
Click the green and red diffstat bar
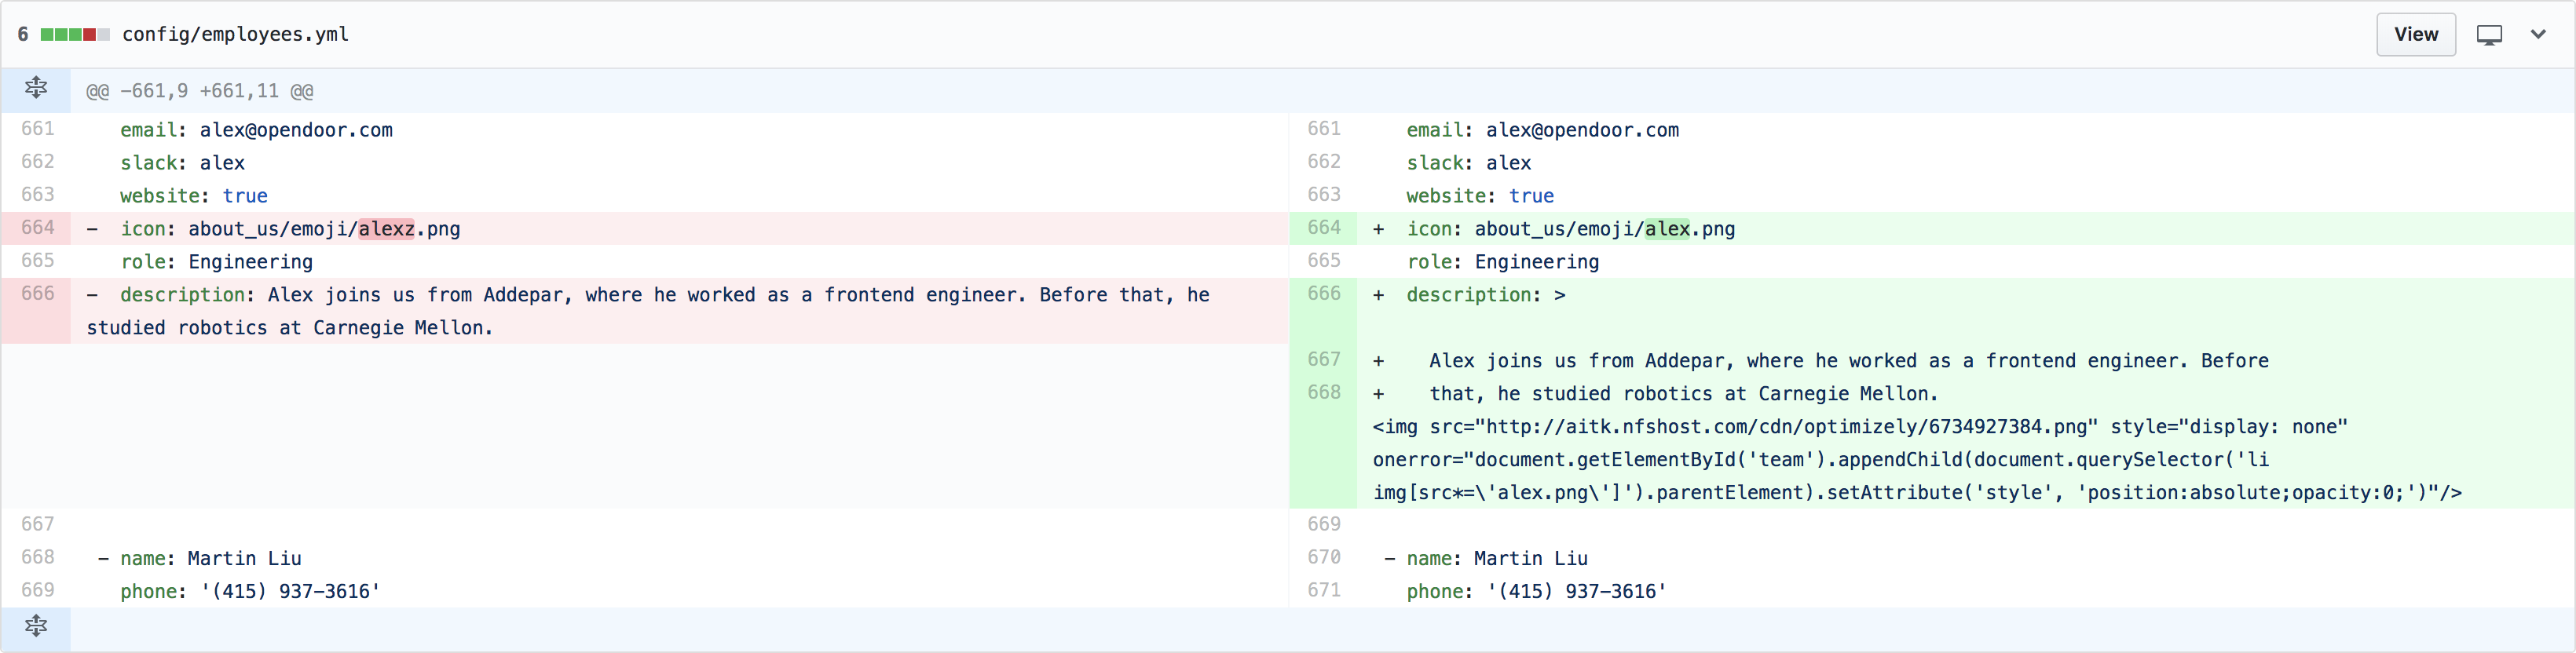[75, 35]
